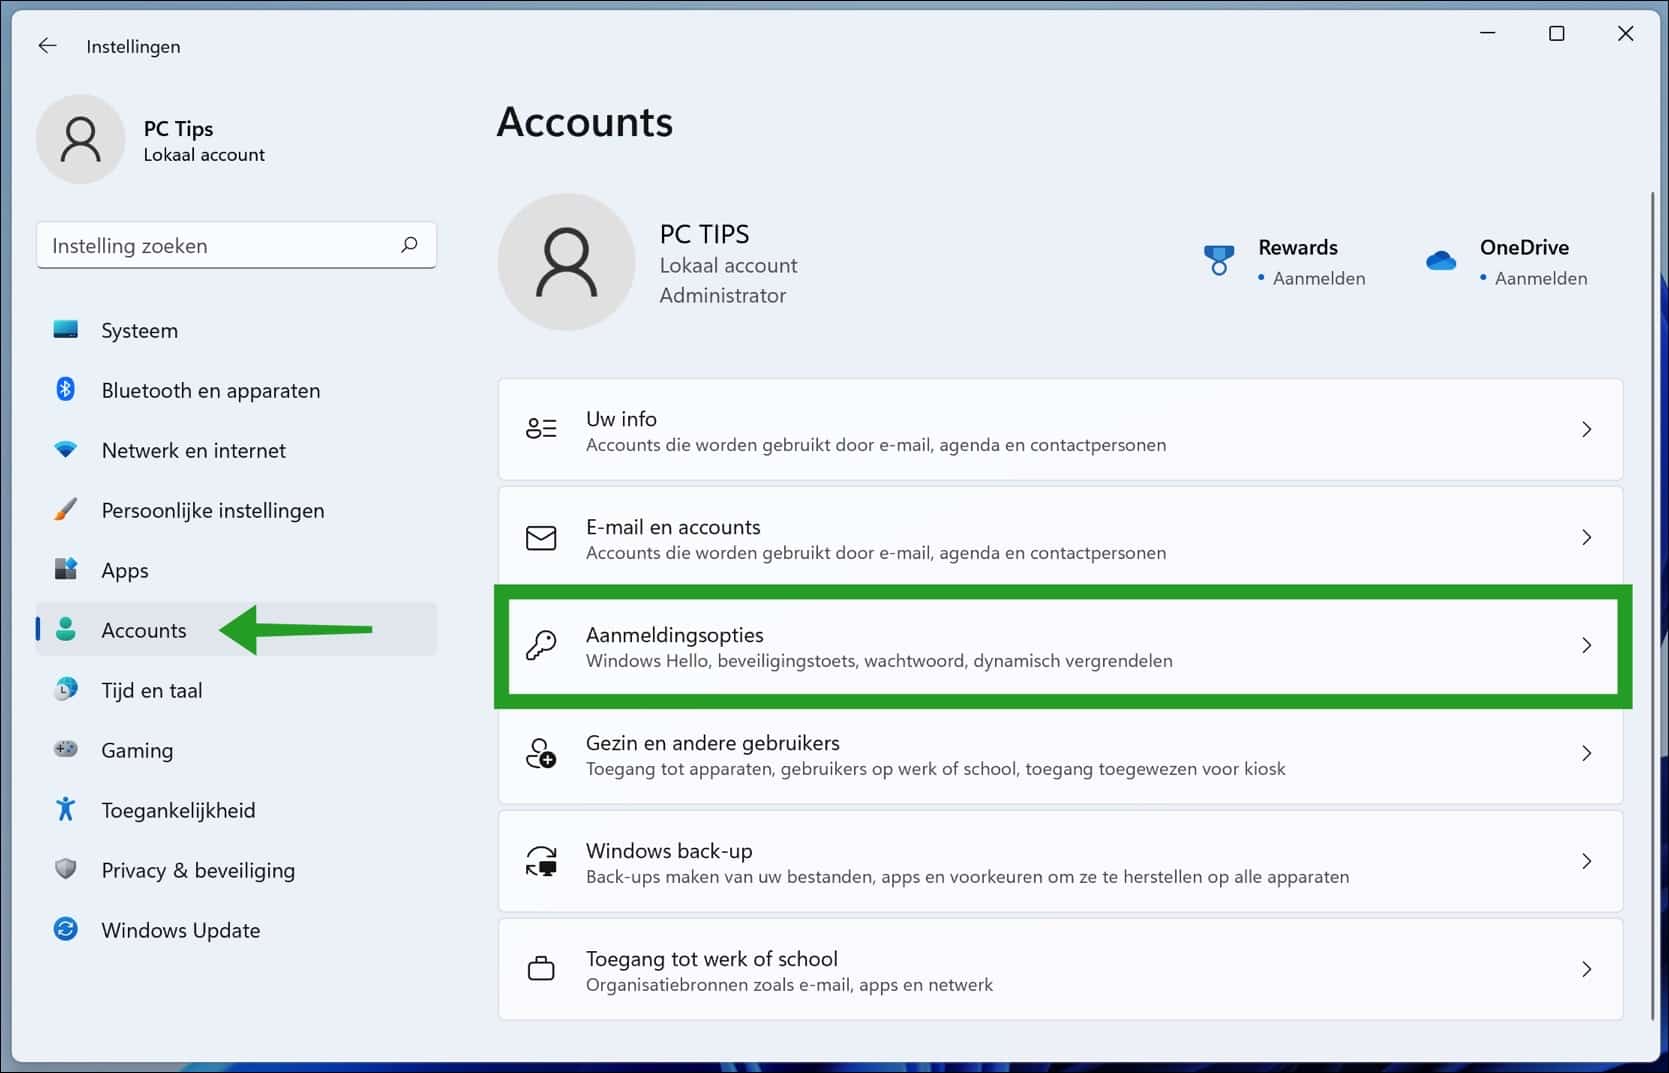Expand the Uw info row chevron
The height and width of the screenshot is (1073, 1669).
coord(1587,429)
